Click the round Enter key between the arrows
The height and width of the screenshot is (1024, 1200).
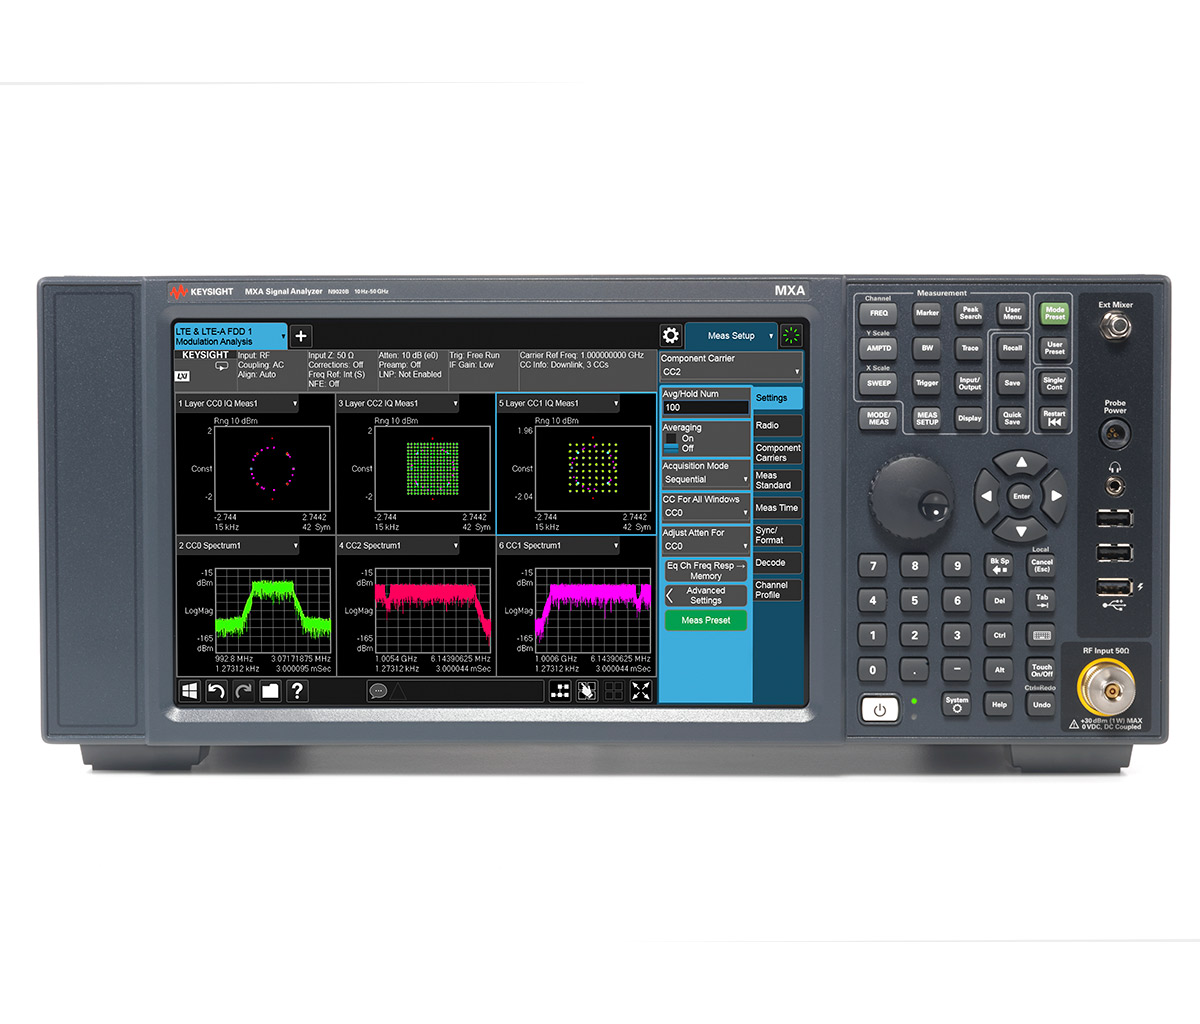point(1021,496)
